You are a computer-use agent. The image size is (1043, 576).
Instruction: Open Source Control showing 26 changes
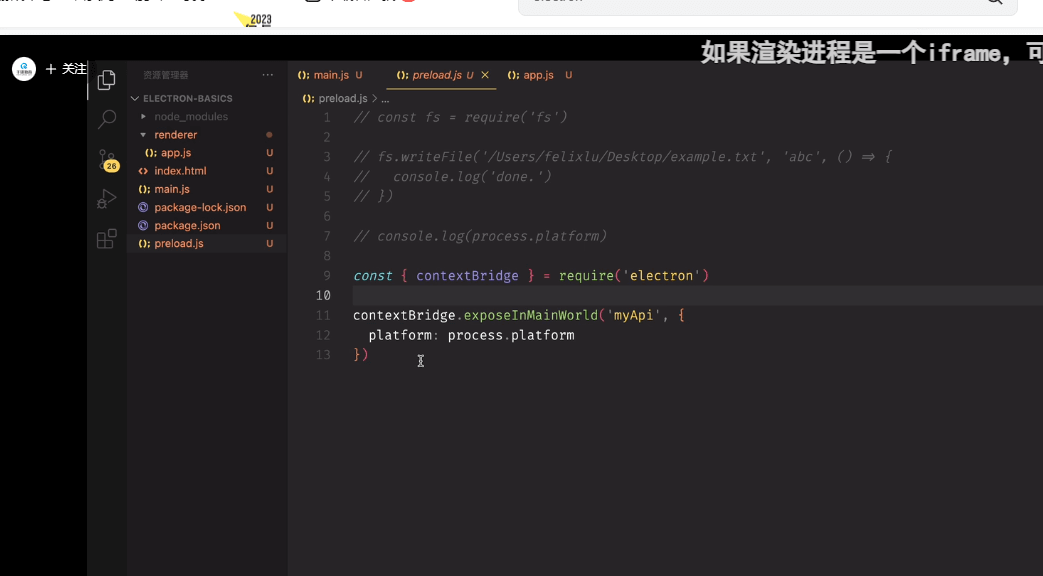(x=106, y=160)
